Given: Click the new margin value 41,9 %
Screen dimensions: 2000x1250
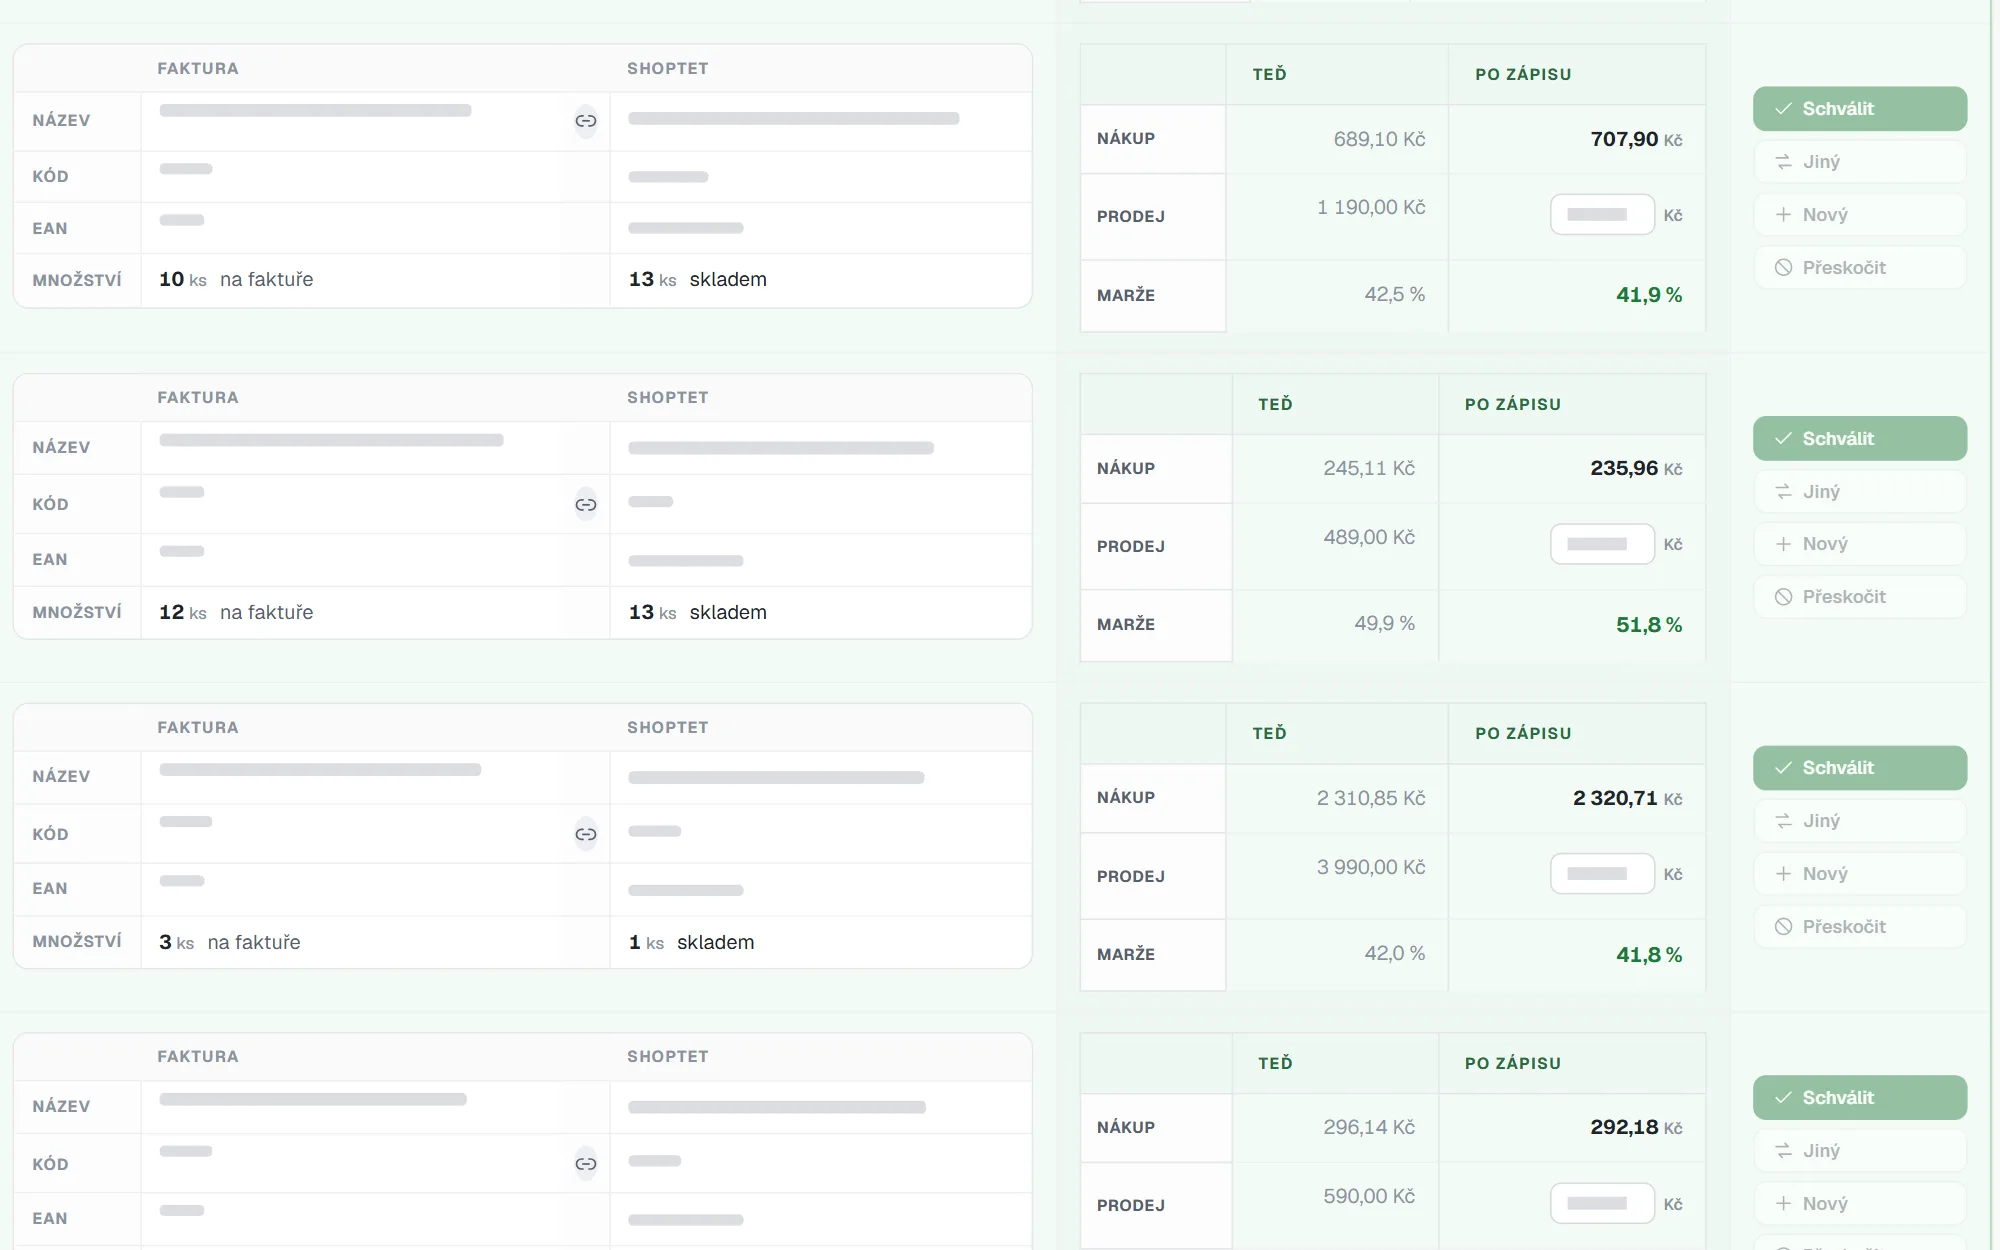Looking at the screenshot, I should 1649,295.
